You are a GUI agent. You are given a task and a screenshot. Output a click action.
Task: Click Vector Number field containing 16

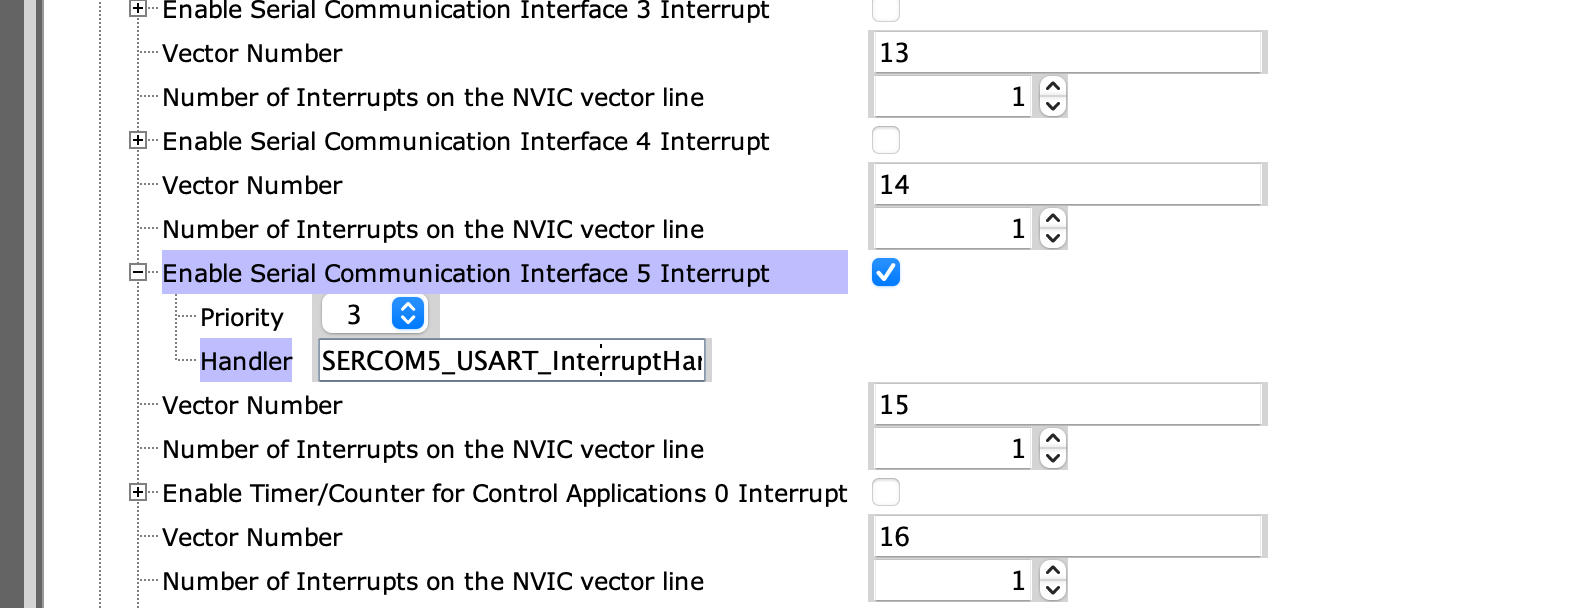[x=1066, y=537]
